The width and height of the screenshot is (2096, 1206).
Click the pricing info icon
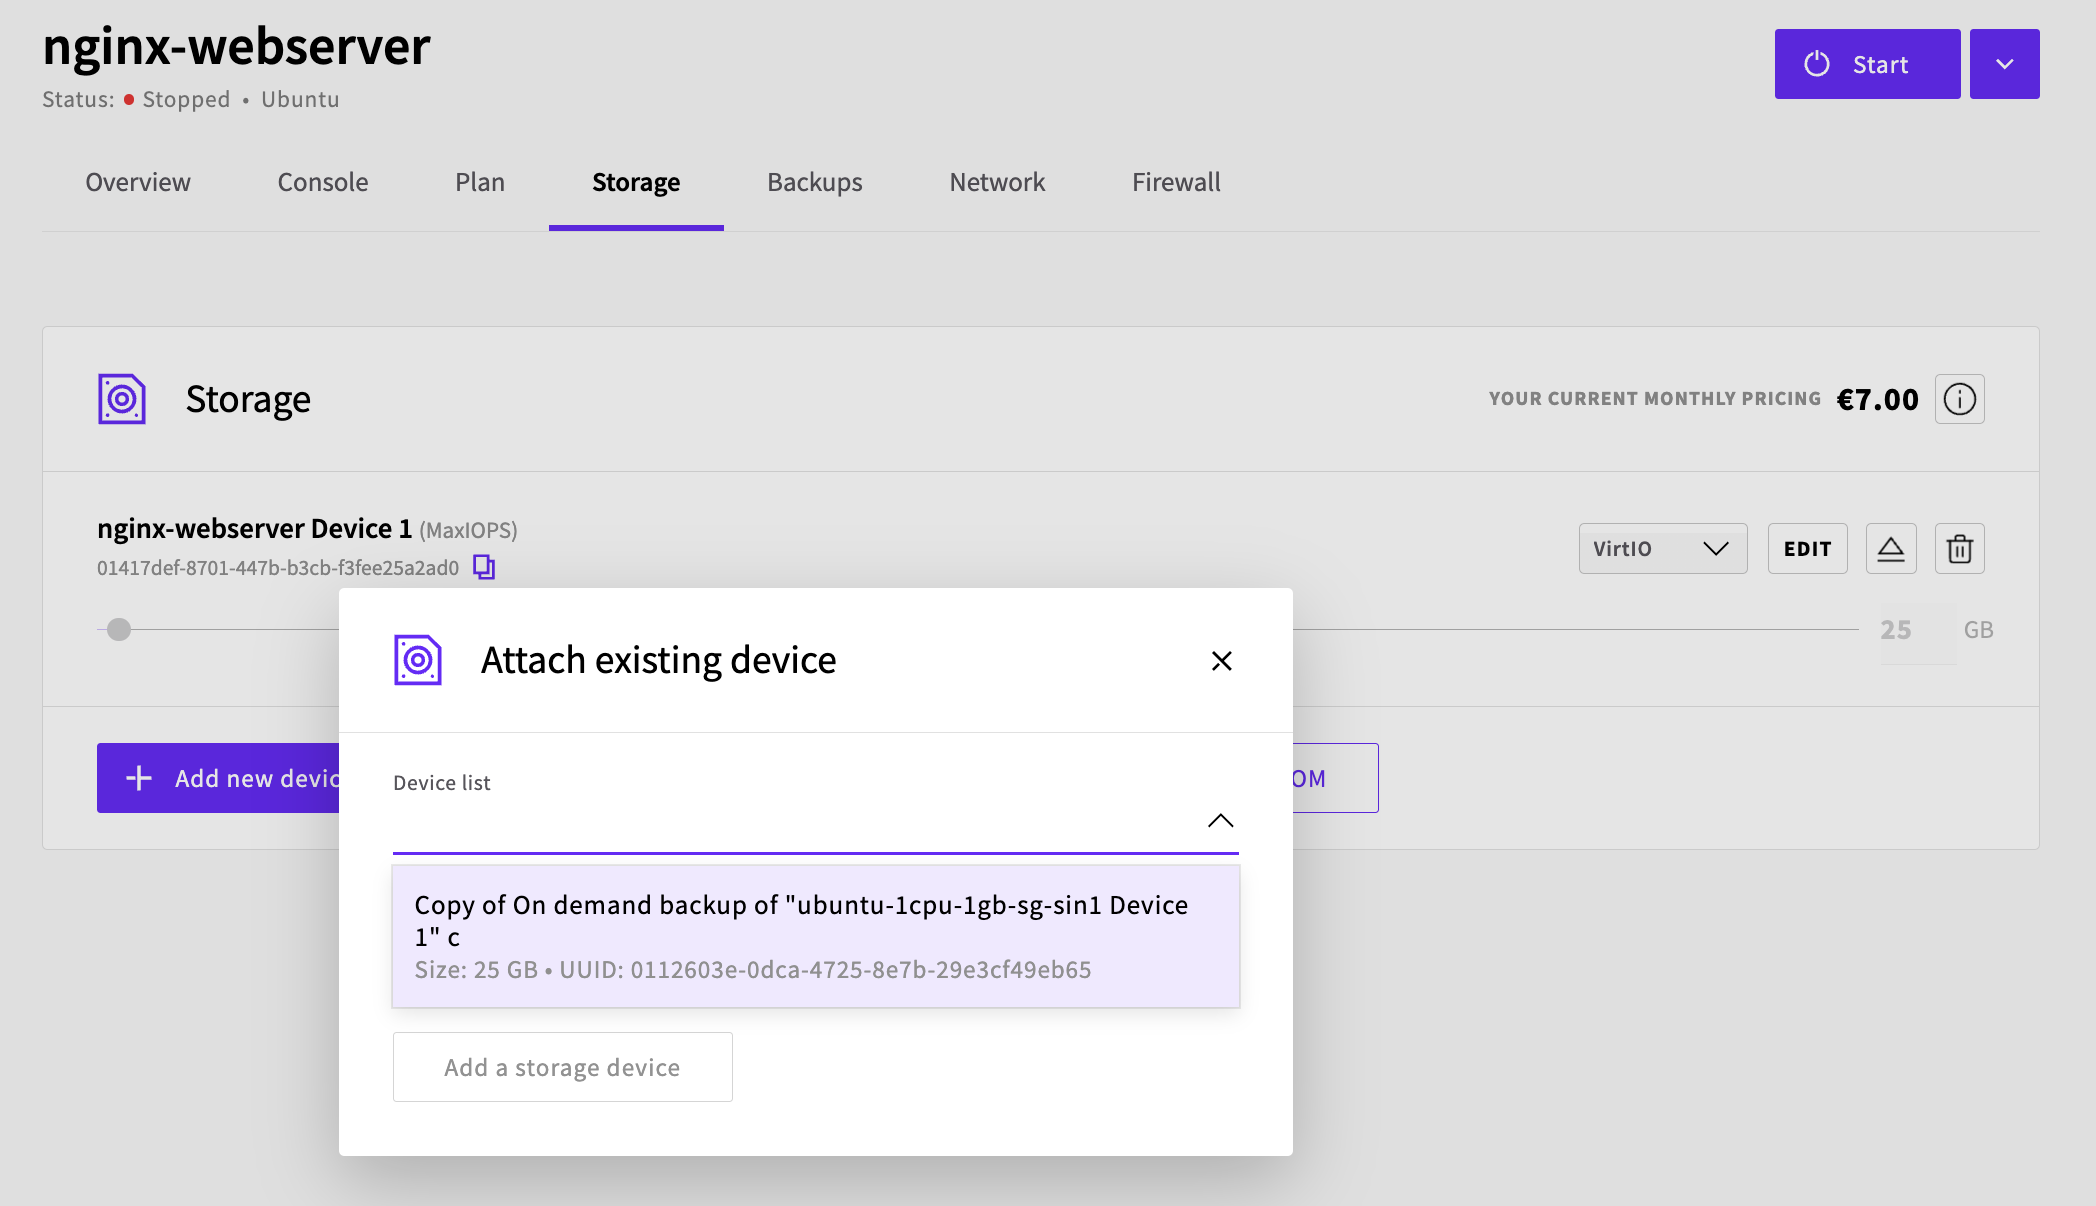pyautogui.click(x=1959, y=399)
